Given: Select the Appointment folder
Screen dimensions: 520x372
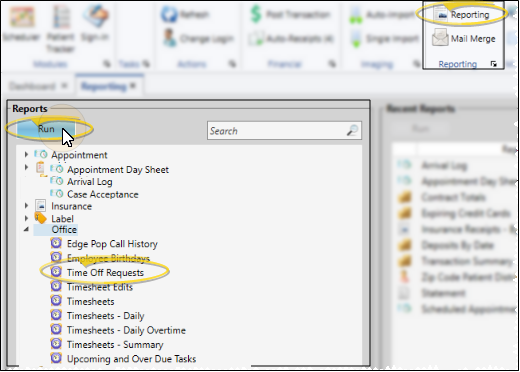Looking at the screenshot, I should click(79, 155).
